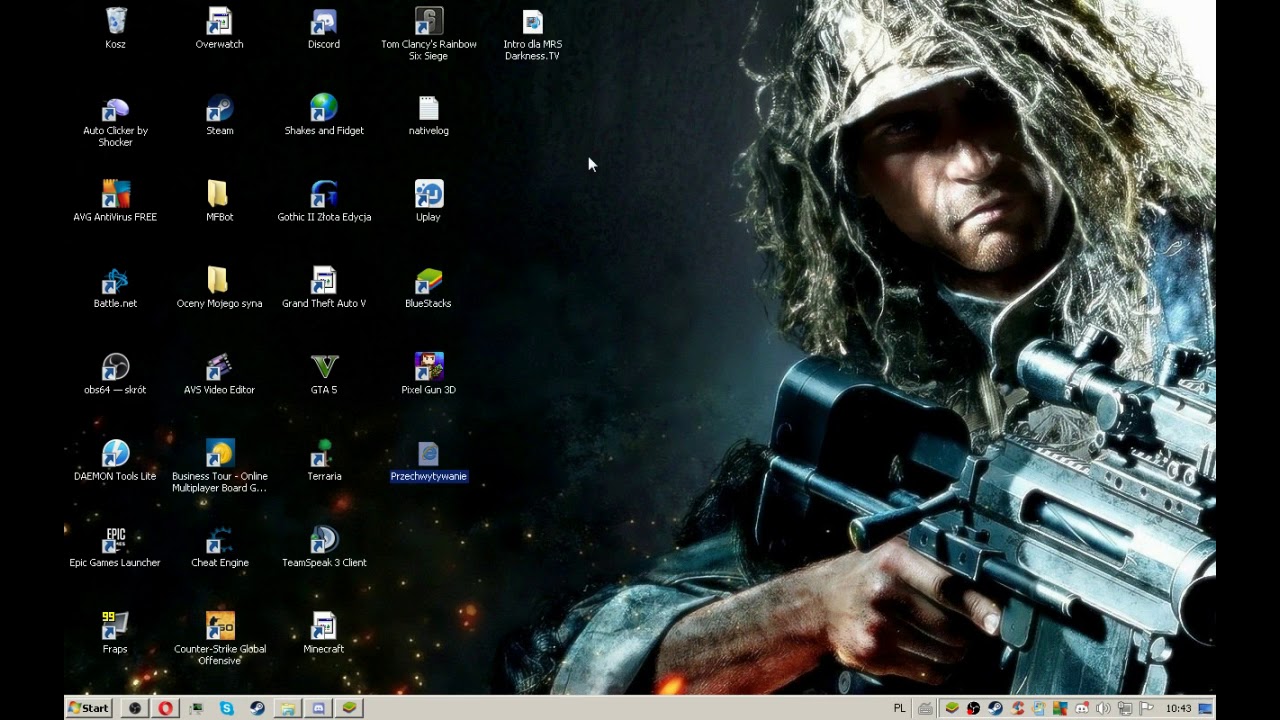Open the volume speaker tray icon
The image size is (1280, 720).
1103,708
